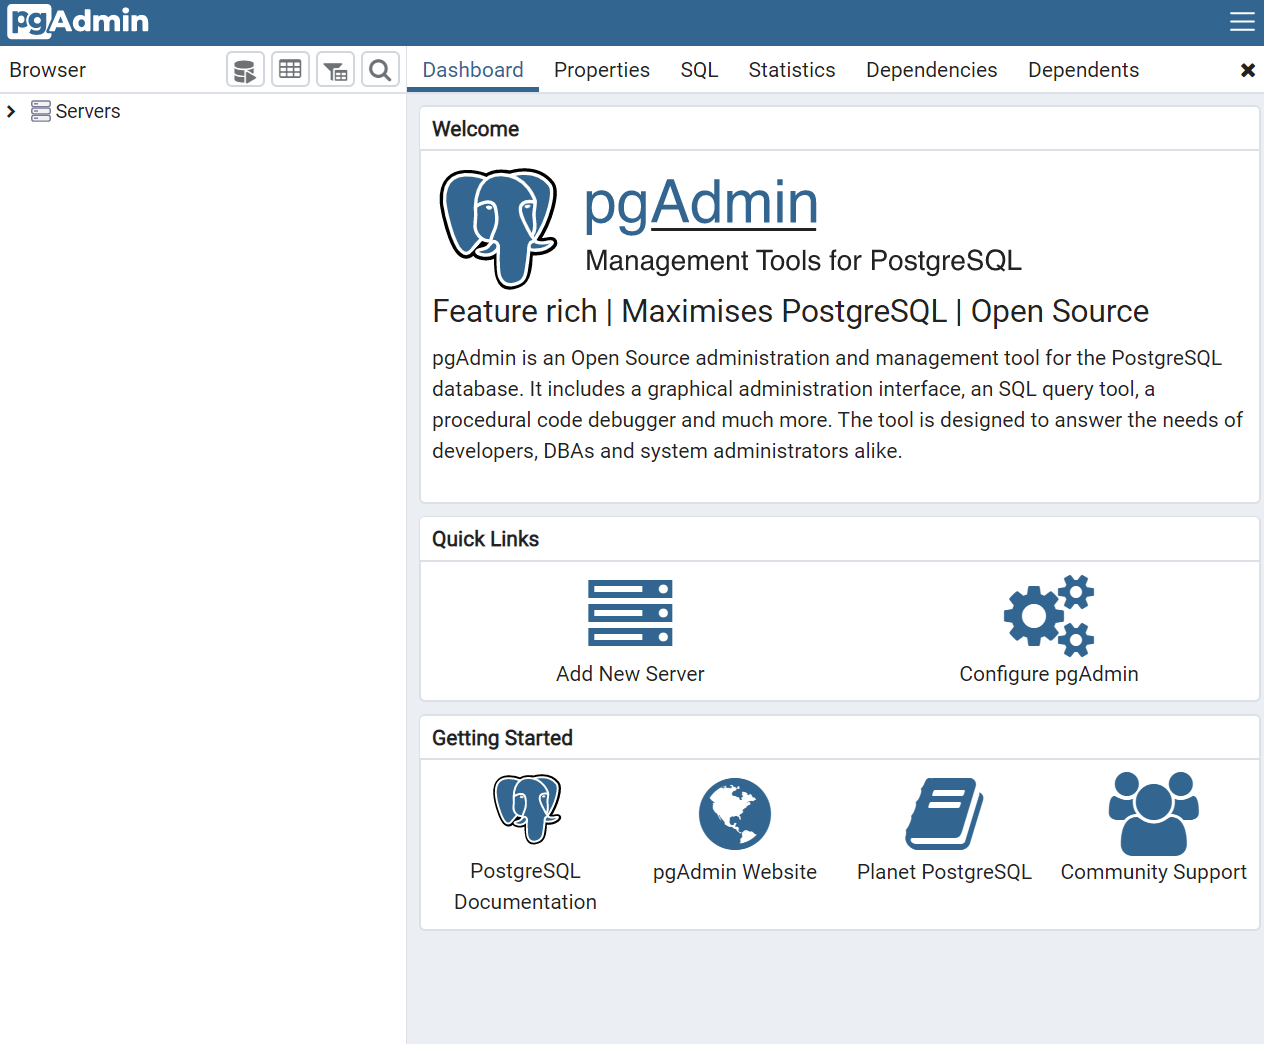
Task: Click the pgAdmin Website globe icon
Action: click(735, 814)
